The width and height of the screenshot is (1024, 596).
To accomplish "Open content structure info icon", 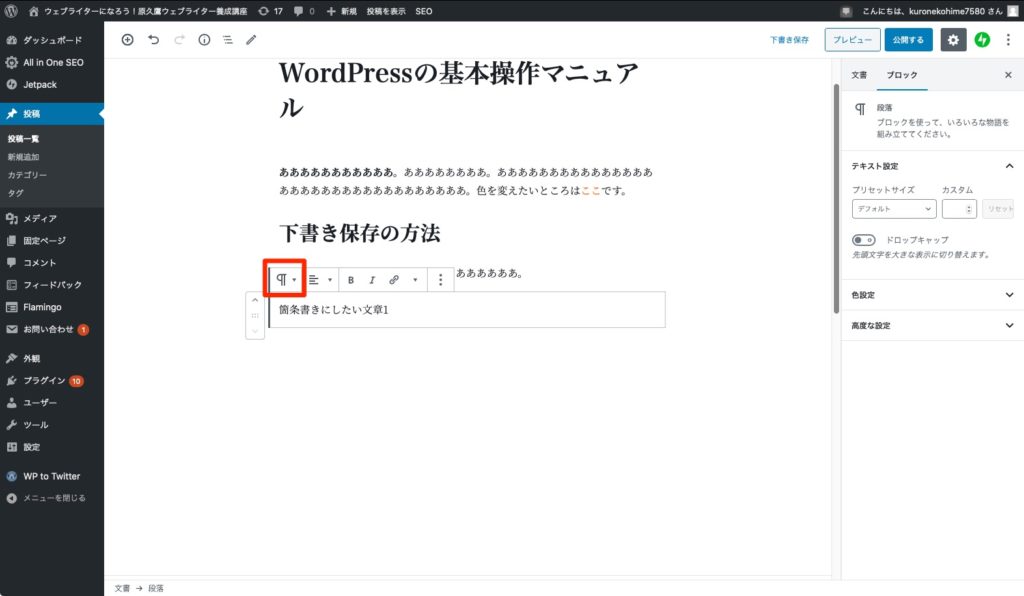I will point(204,40).
